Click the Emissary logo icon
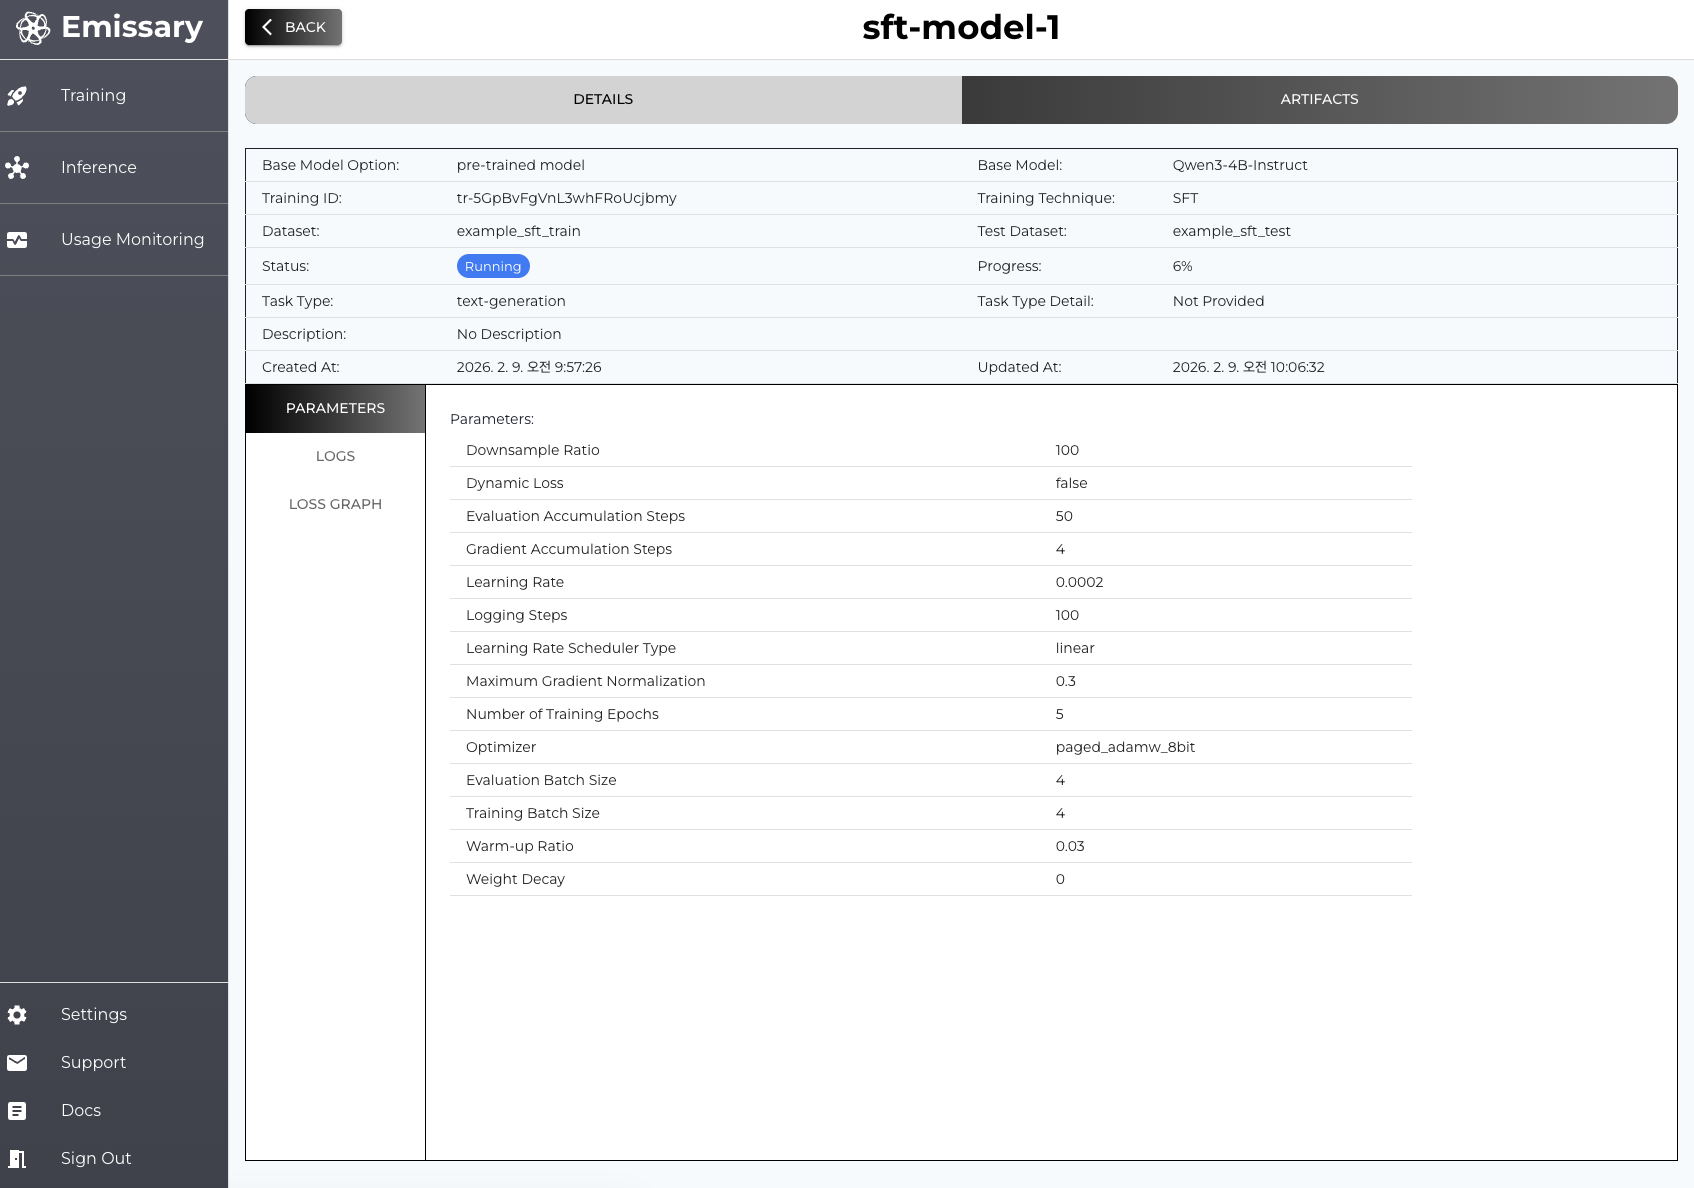The image size is (1694, 1188). point(33,28)
